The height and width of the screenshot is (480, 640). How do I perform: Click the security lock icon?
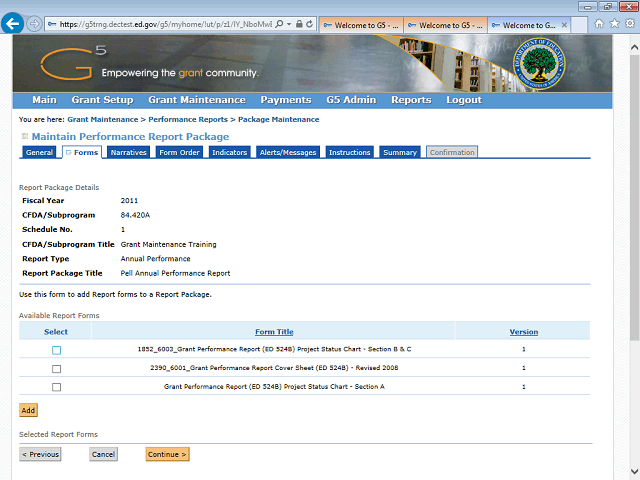coord(299,24)
